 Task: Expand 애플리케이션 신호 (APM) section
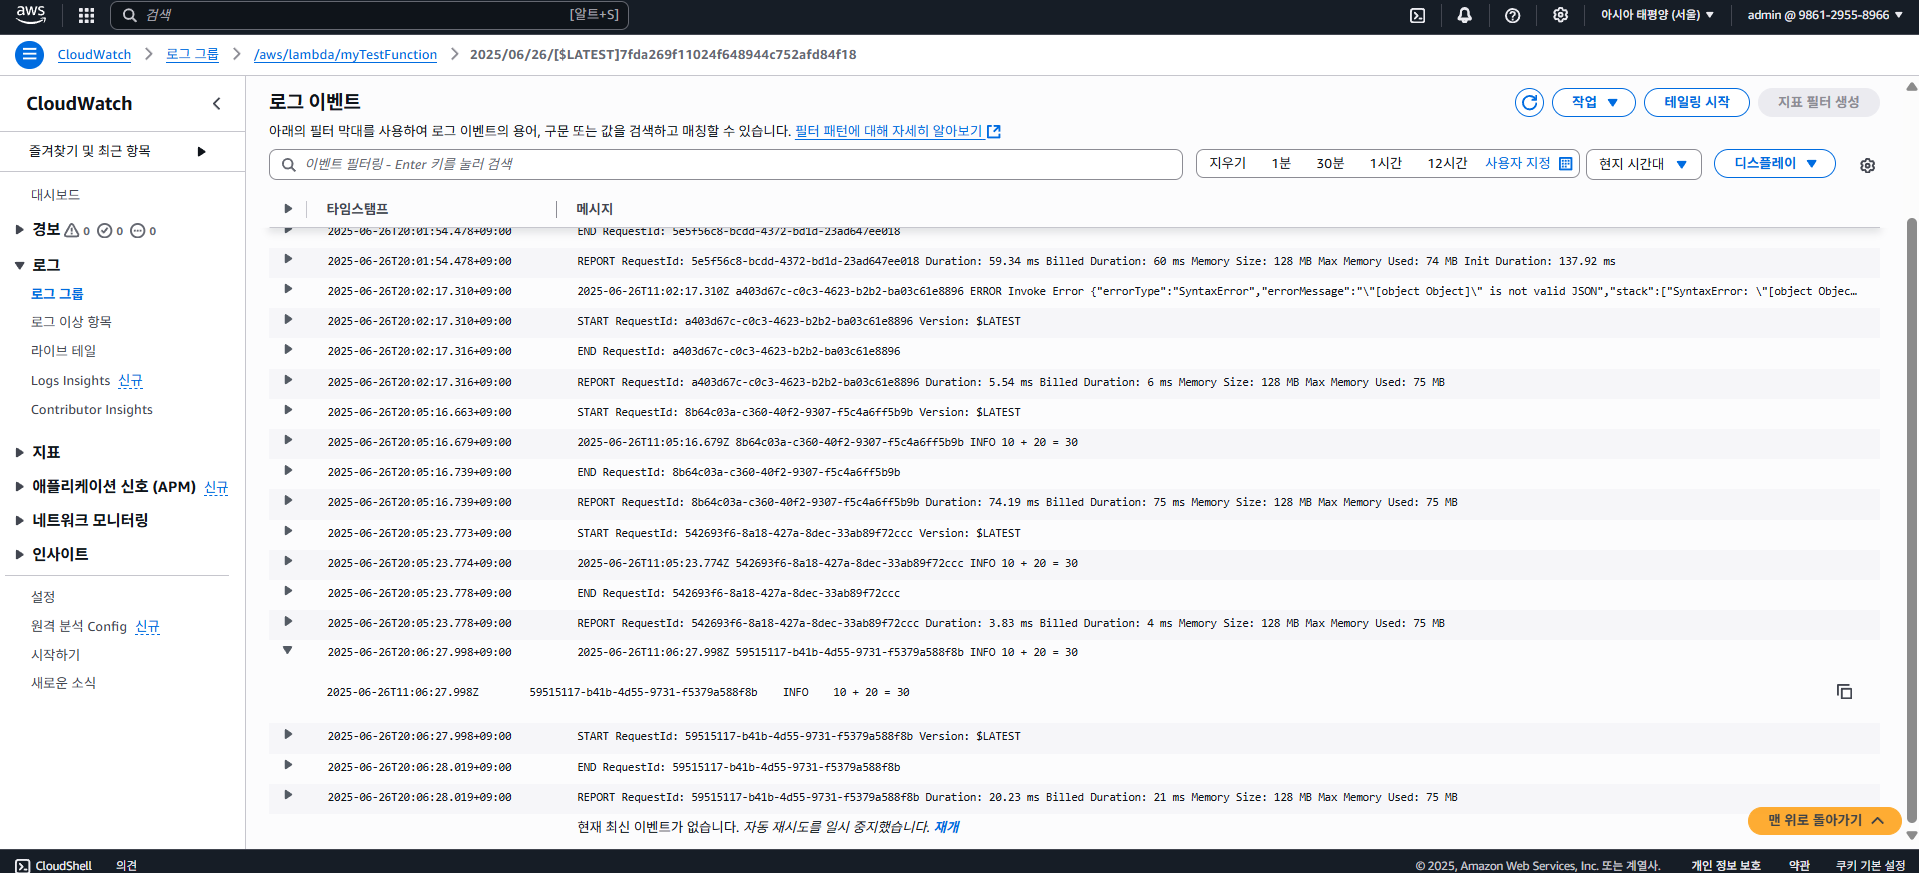point(19,486)
